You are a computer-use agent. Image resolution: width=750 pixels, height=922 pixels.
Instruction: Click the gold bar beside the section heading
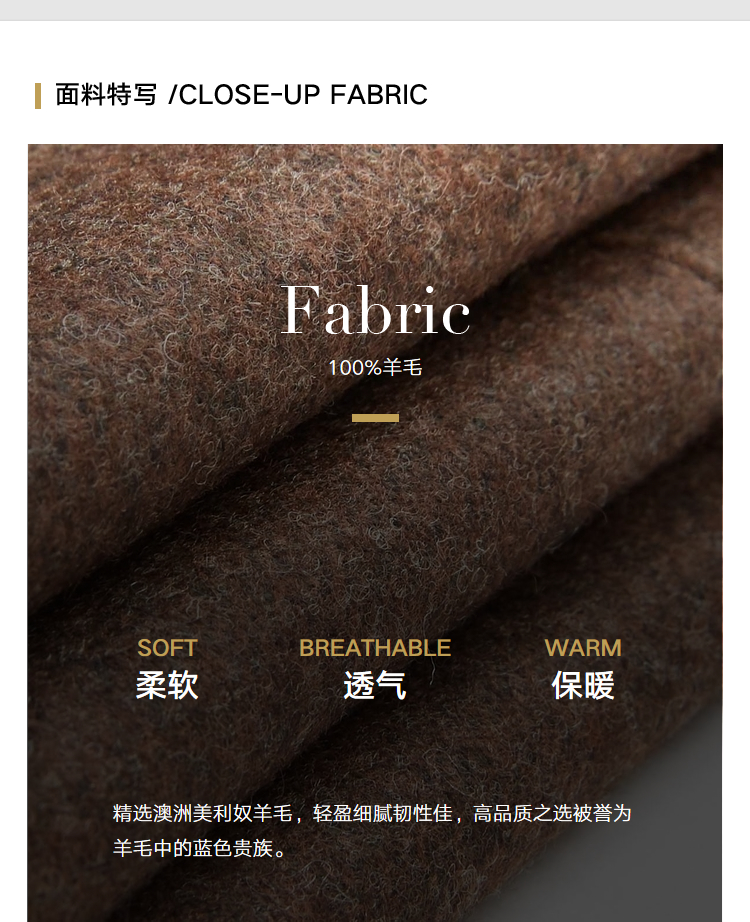click(x=38, y=96)
